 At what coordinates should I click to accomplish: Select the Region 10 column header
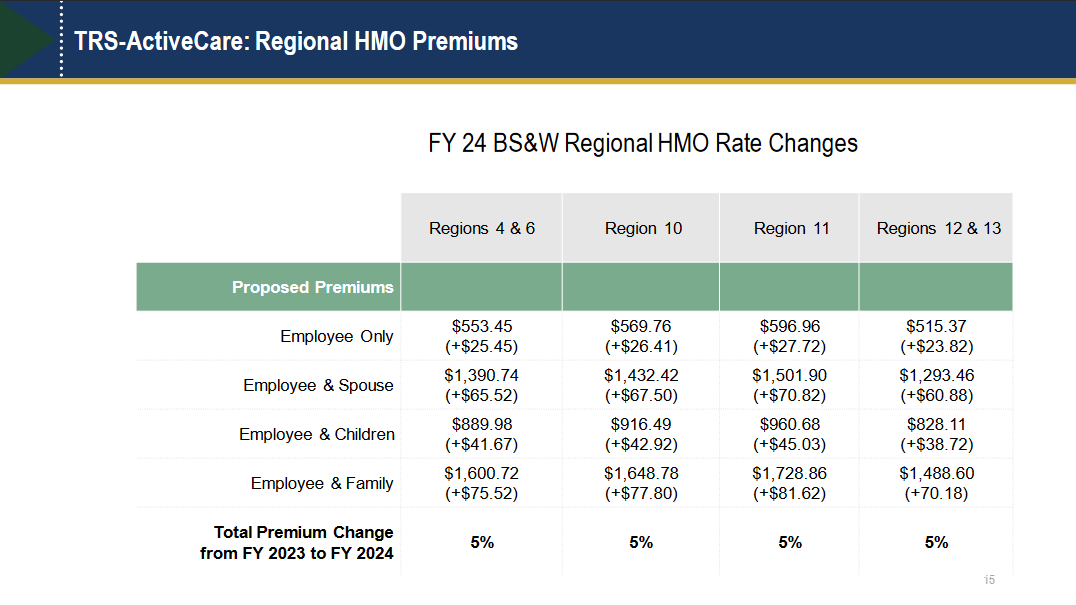coord(643,228)
